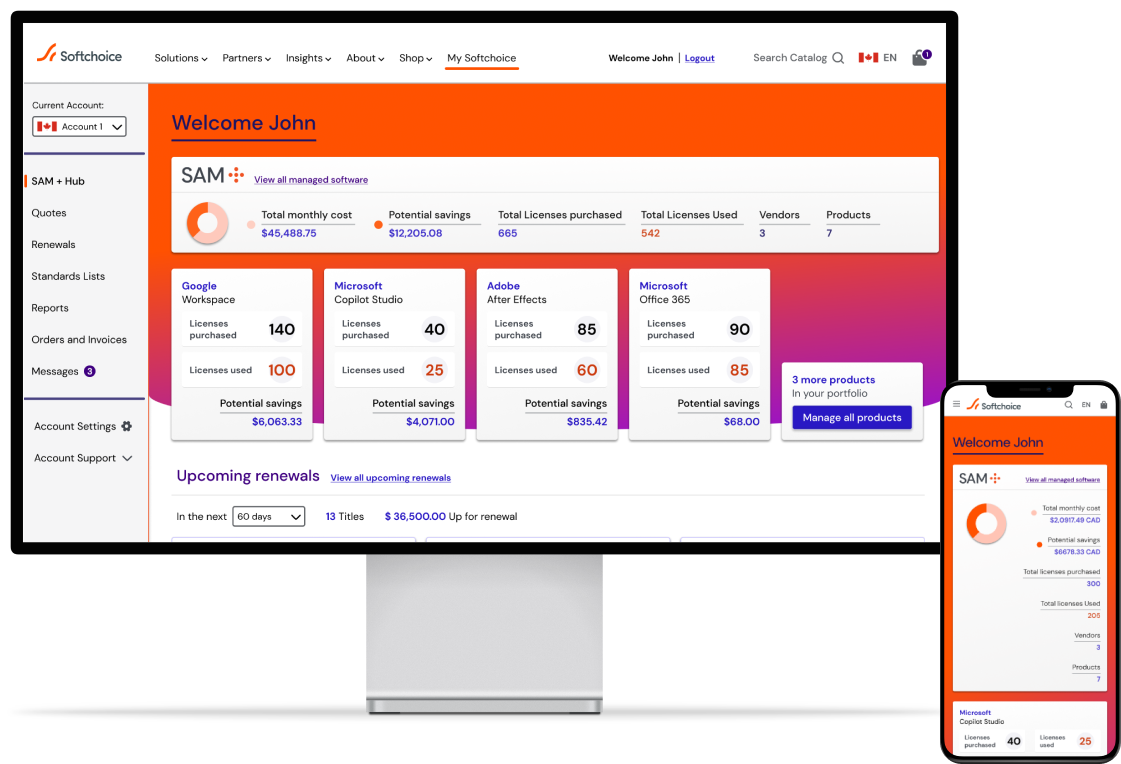
Task: Open View all upcoming renewals
Action: [x=390, y=477]
